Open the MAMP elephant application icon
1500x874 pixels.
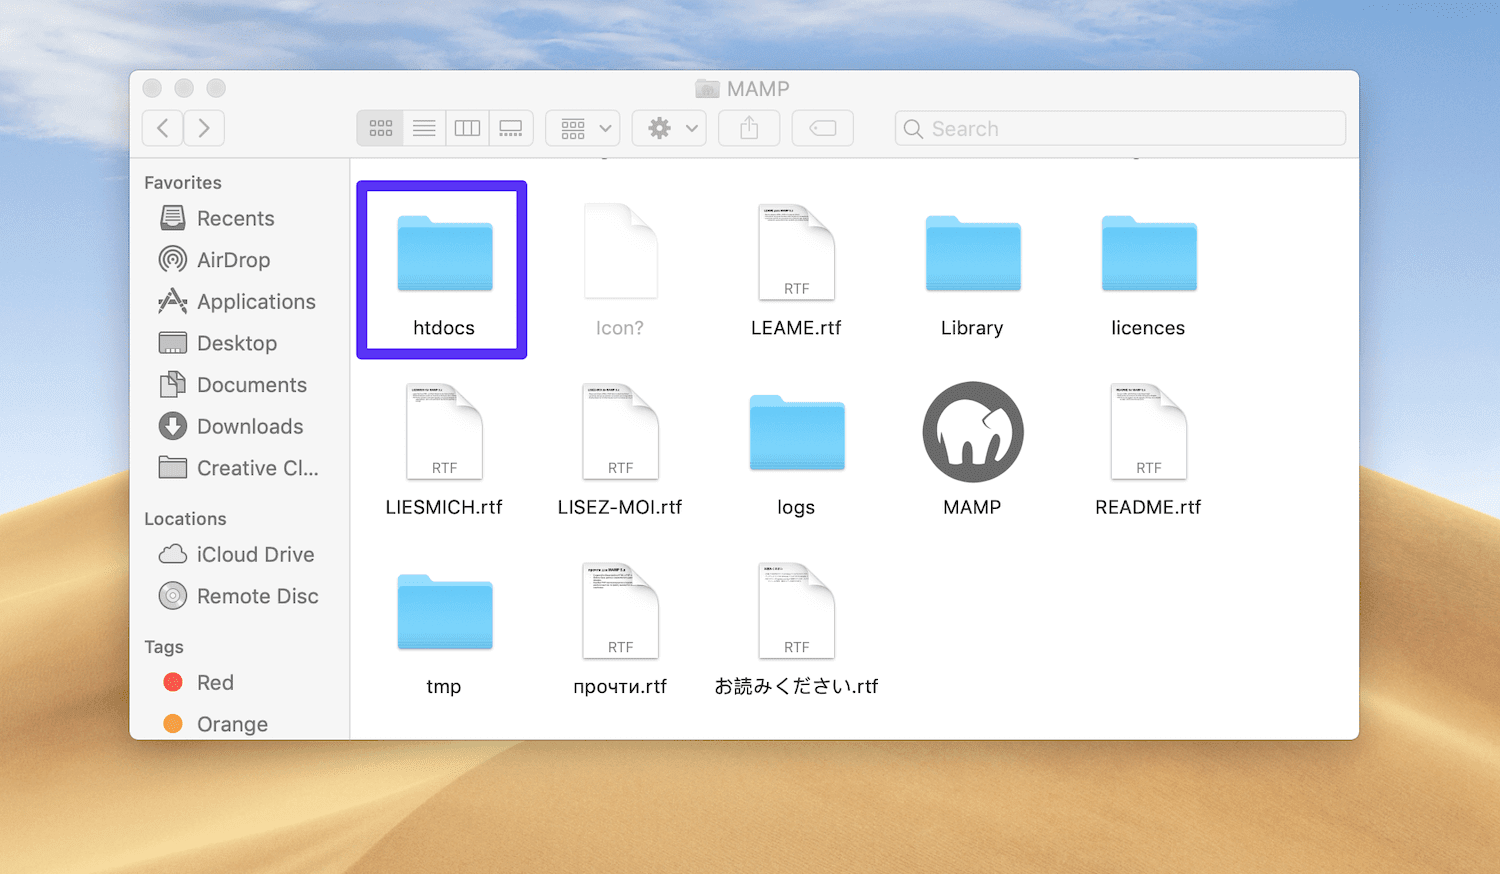(971, 432)
